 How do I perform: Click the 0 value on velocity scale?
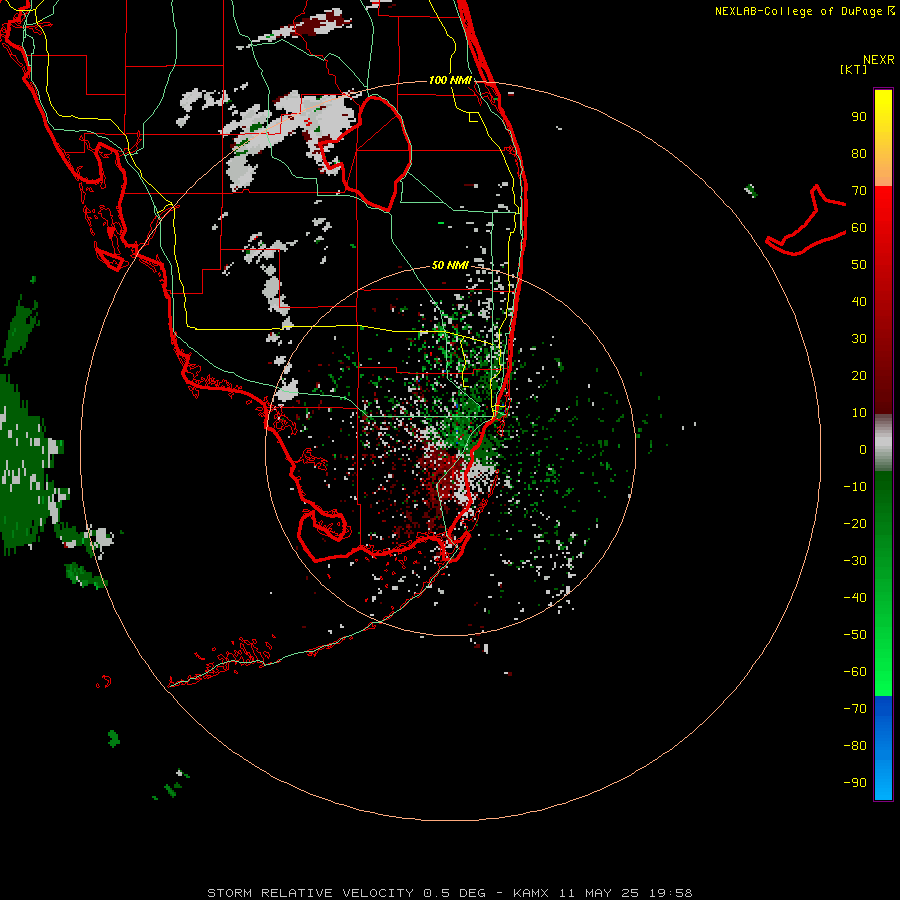click(863, 450)
